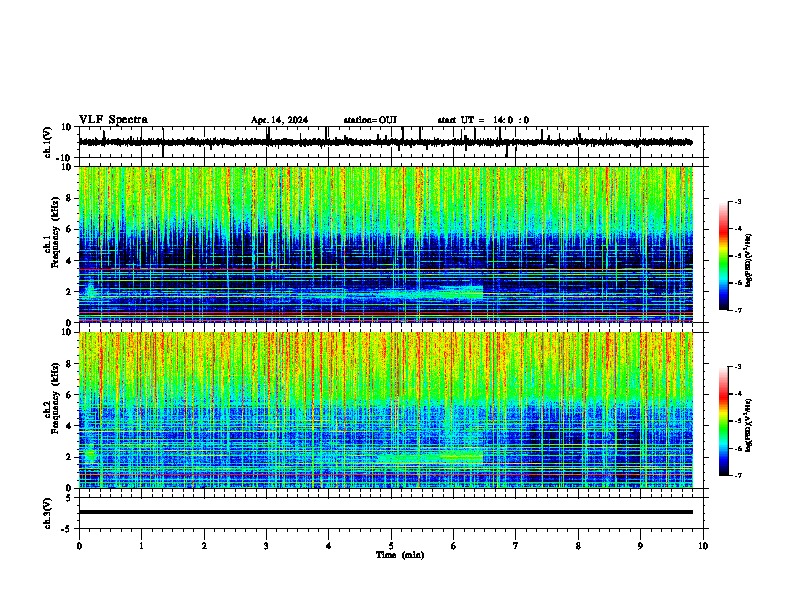Click time-axis tick label 9
This screenshot has height=612, width=792.
click(x=640, y=546)
